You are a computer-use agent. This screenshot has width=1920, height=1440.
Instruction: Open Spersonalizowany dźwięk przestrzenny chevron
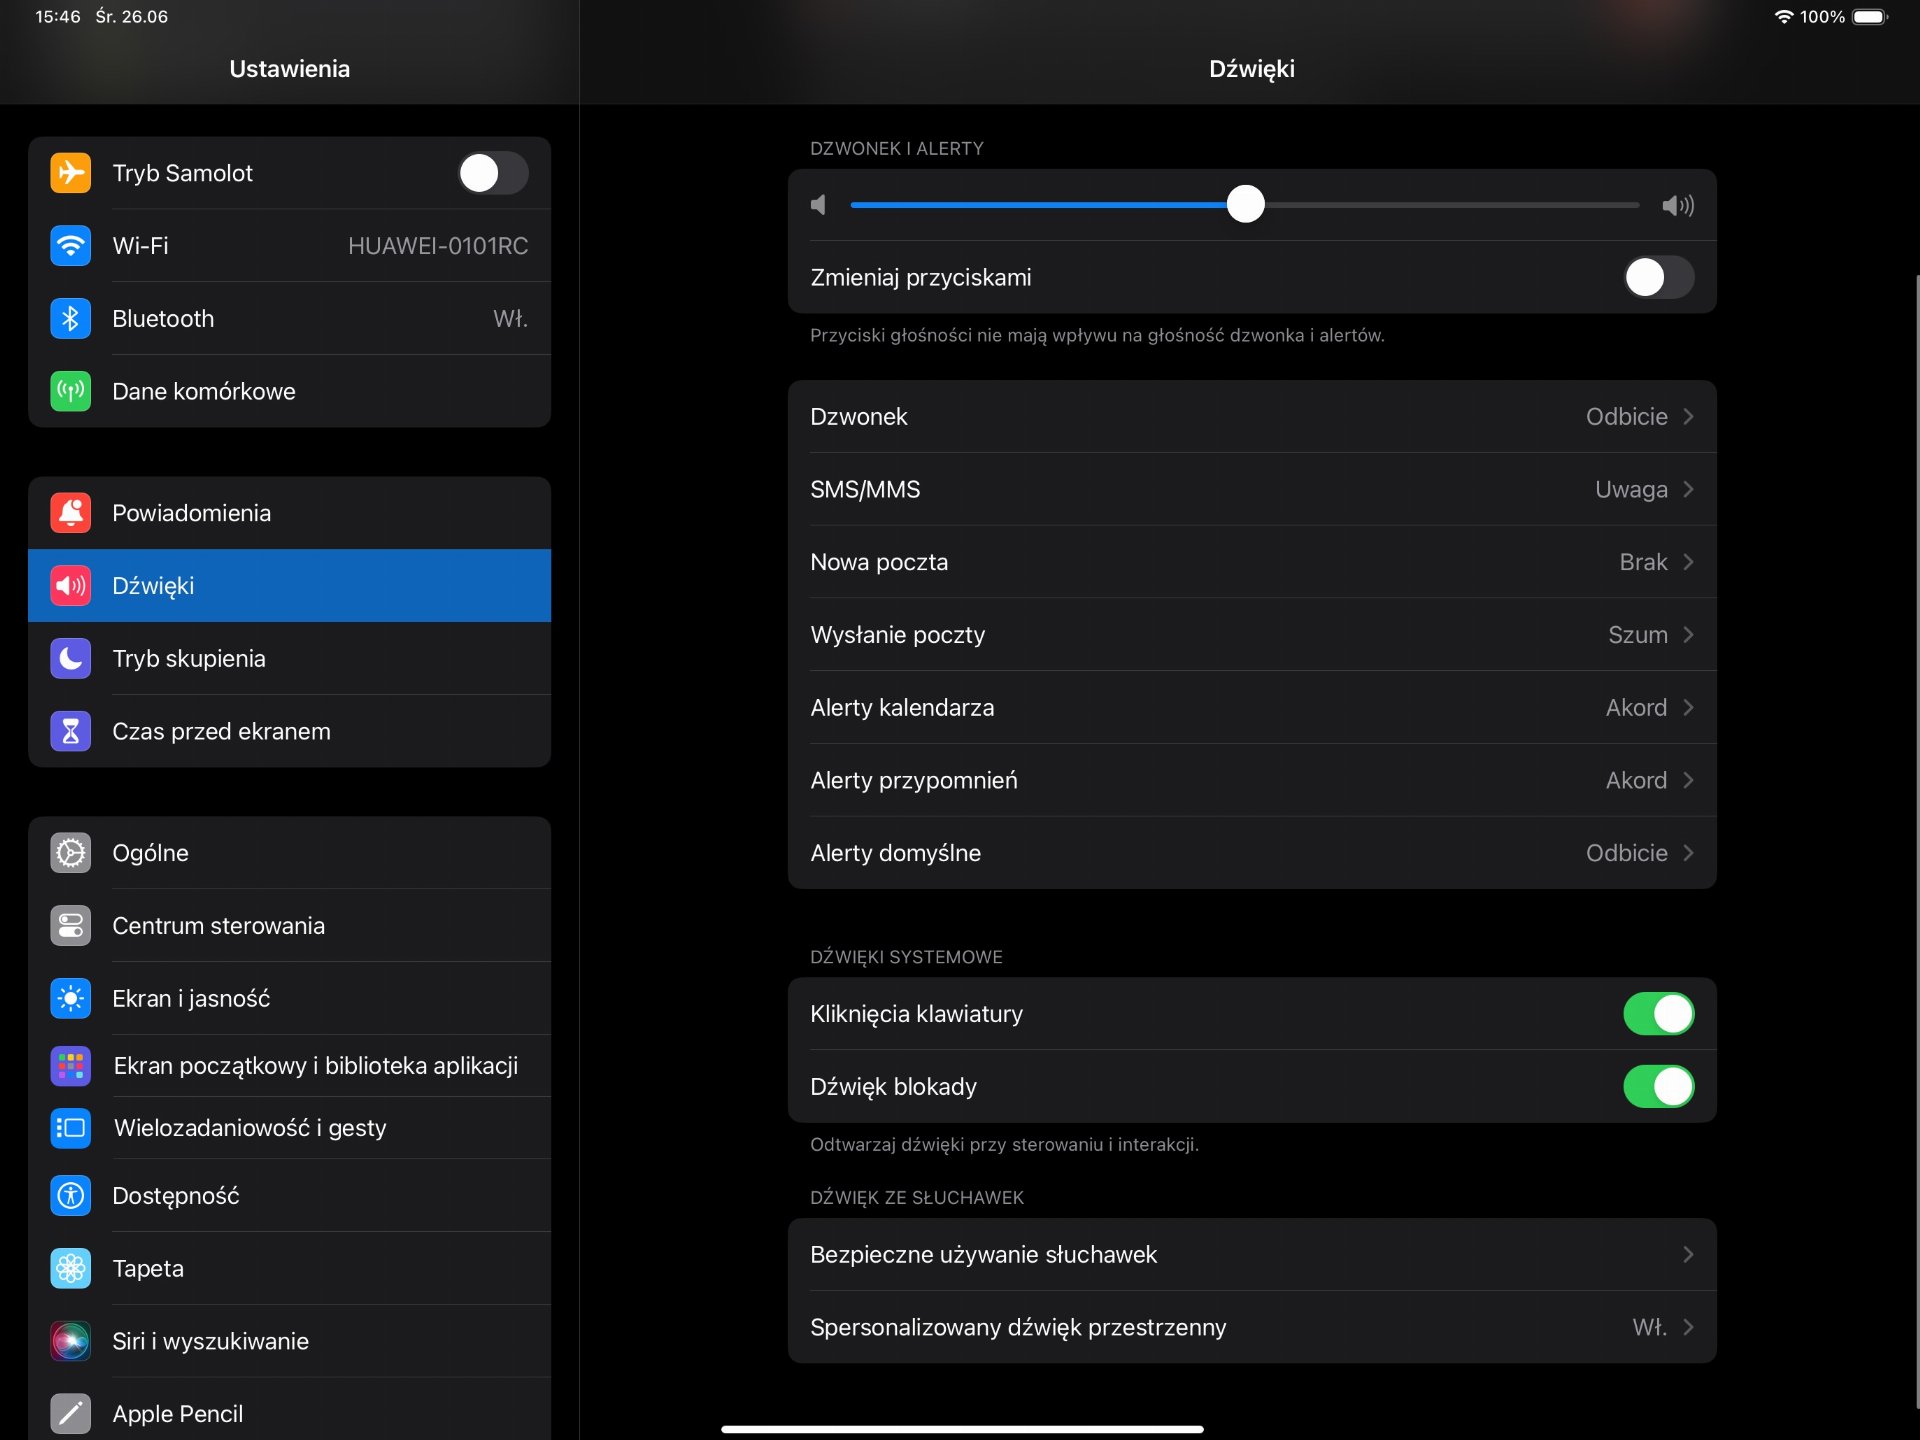tap(1688, 1328)
